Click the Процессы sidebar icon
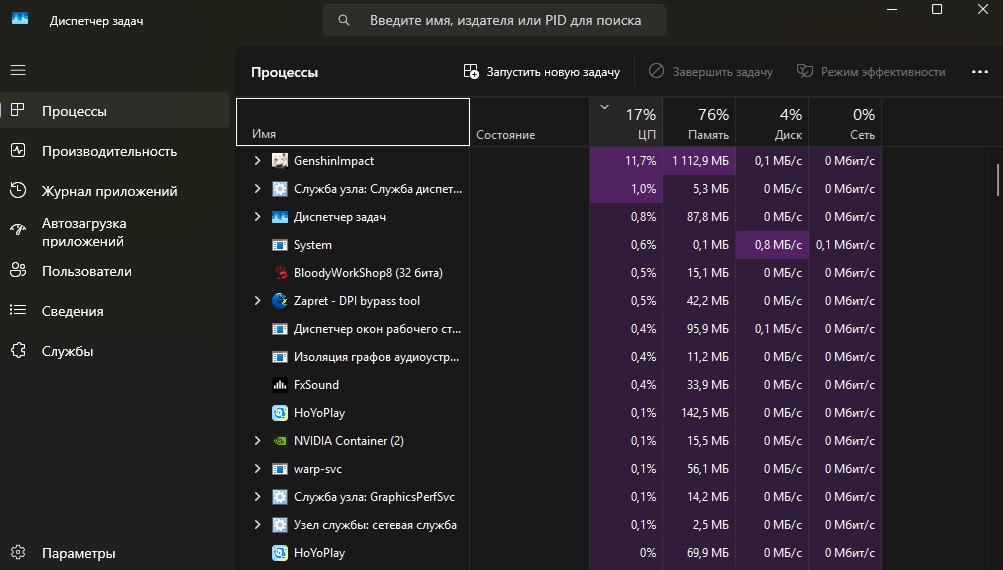 click(18, 110)
